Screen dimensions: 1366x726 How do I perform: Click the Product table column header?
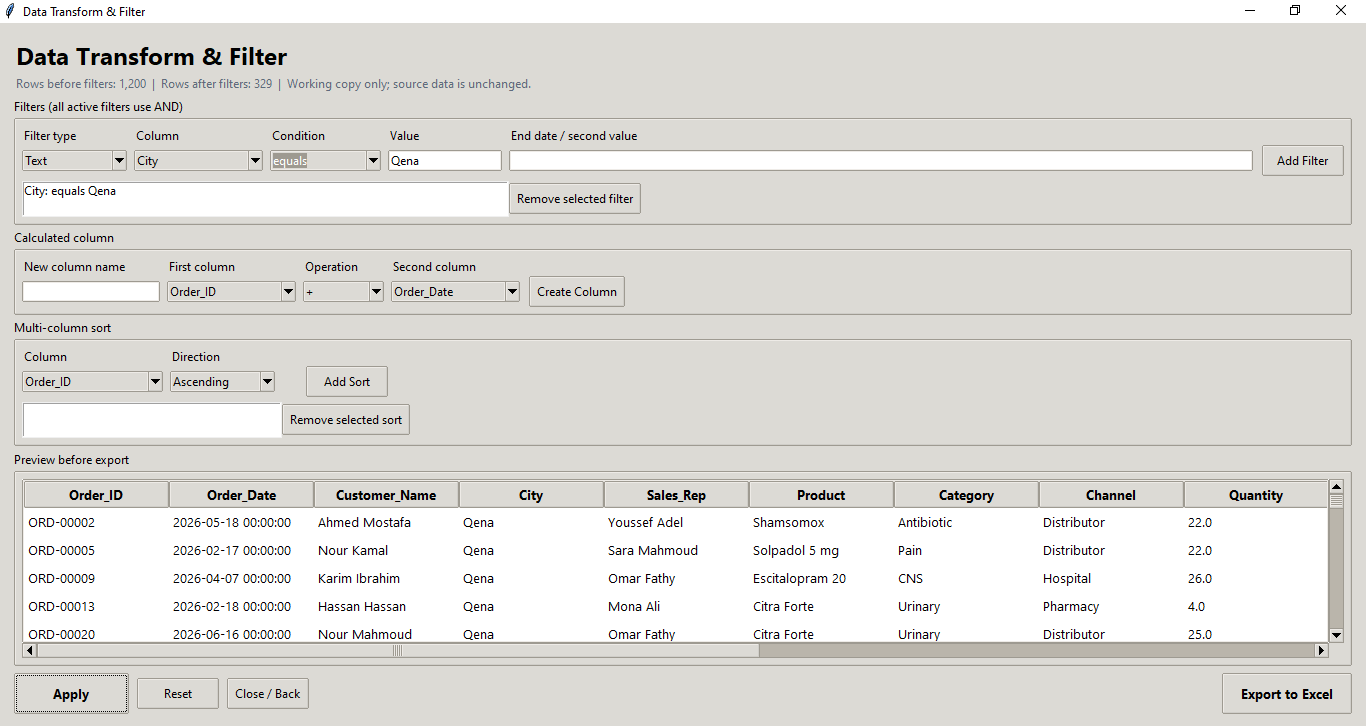pyautogui.click(x=821, y=495)
